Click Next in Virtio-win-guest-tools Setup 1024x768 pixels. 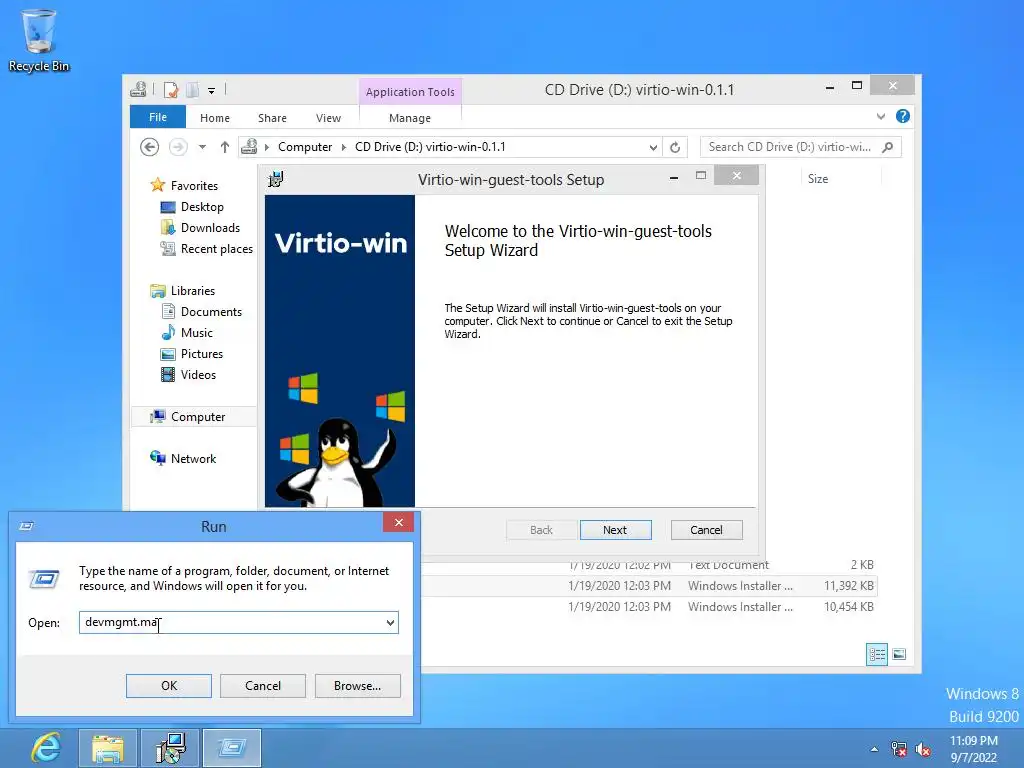(615, 530)
